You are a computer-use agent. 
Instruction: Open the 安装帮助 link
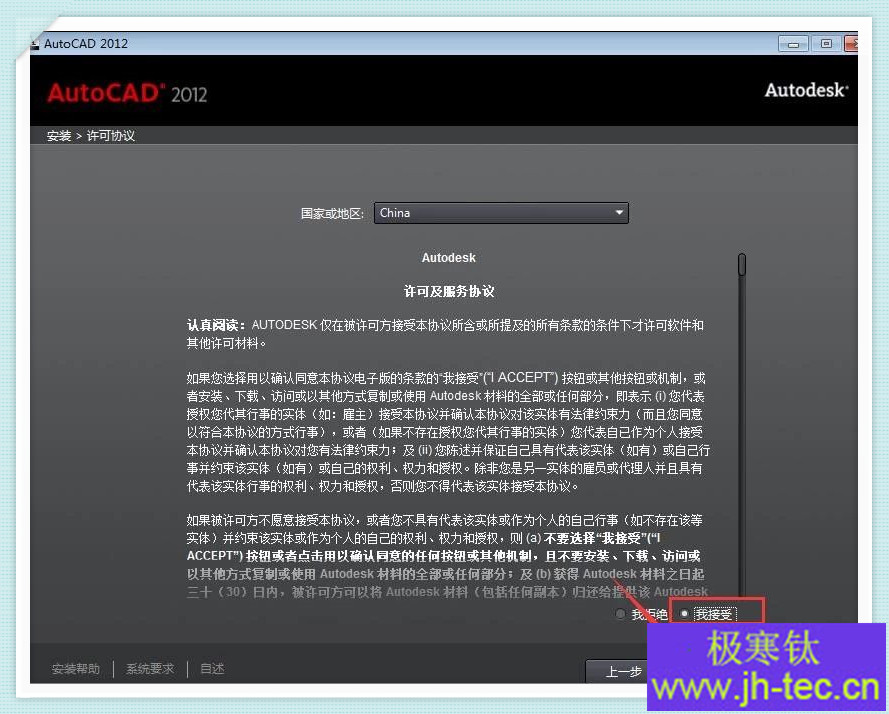(x=75, y=669)
